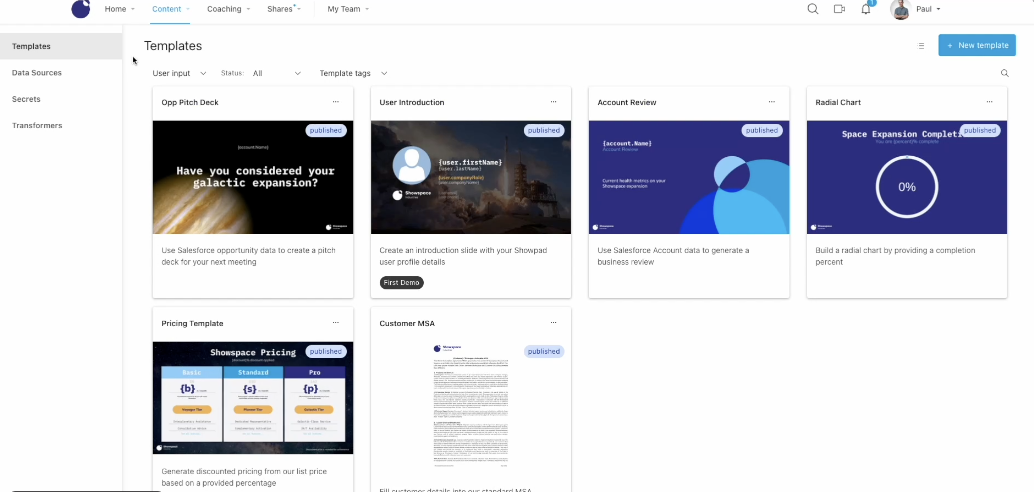The width and height of the screenshot is (1034, 492).
Task: Open Secrets in the left sidebar
Action: click(26, 99)
